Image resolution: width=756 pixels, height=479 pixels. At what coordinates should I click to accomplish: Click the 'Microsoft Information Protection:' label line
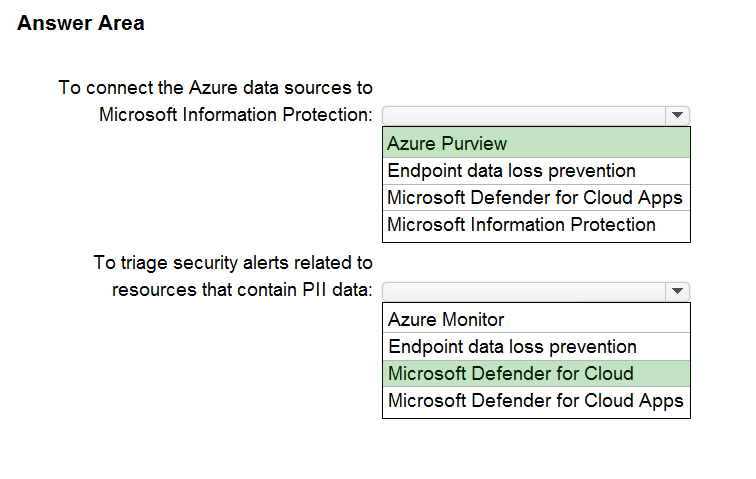pyautogui.click(x=236, y=115)
